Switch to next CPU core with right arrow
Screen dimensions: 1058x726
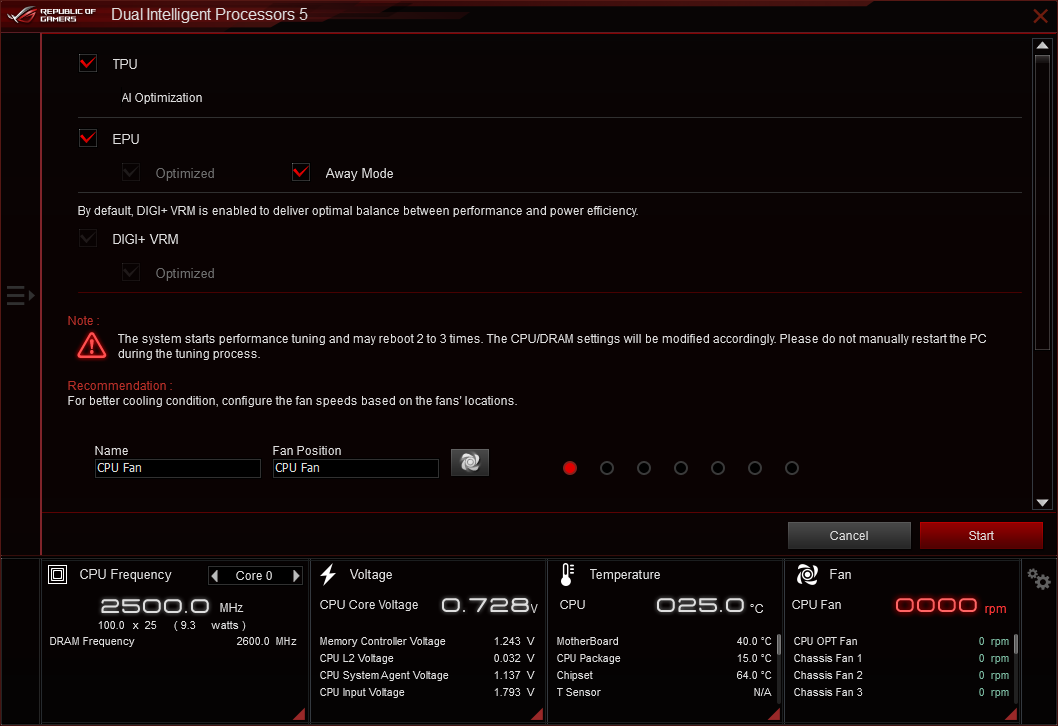(x=296, y=576)
